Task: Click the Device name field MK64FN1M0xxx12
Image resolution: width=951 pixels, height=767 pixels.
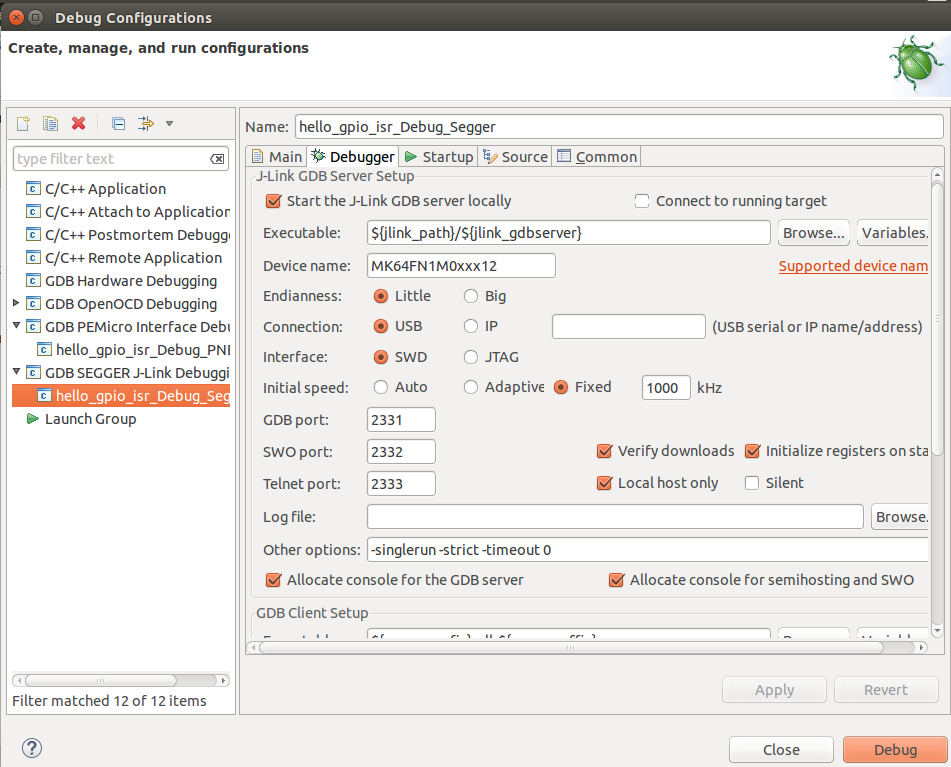Action: 461,266
